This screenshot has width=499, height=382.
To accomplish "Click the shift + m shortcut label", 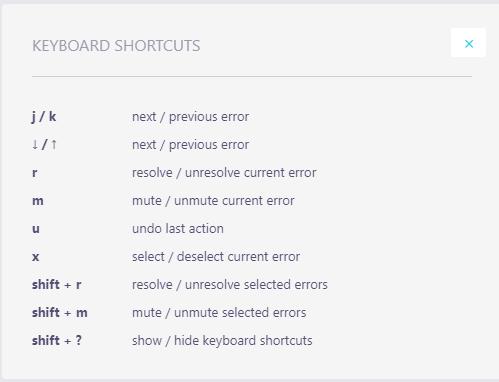I will pos(60,313).
